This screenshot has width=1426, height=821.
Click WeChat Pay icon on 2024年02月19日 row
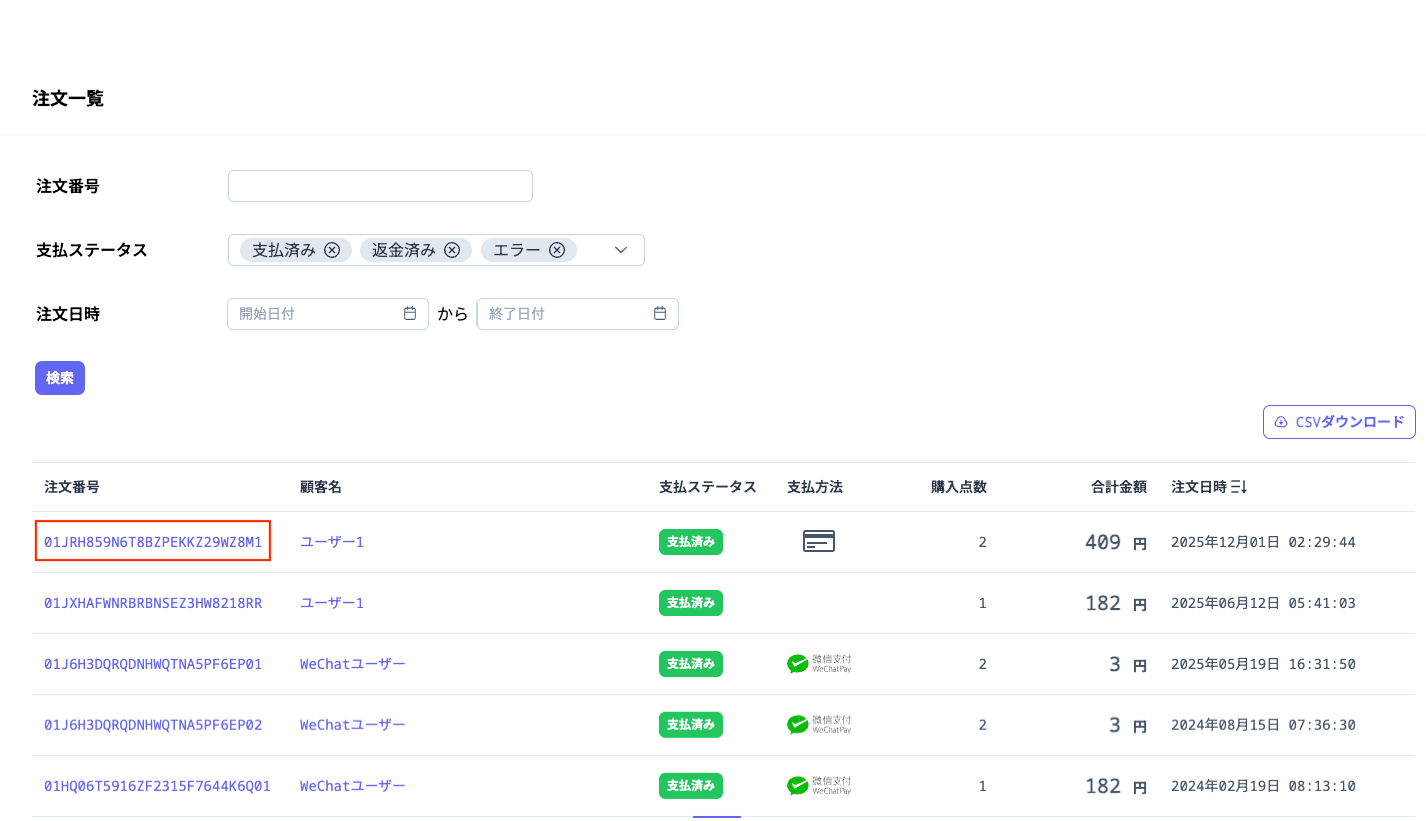point(819,786)
